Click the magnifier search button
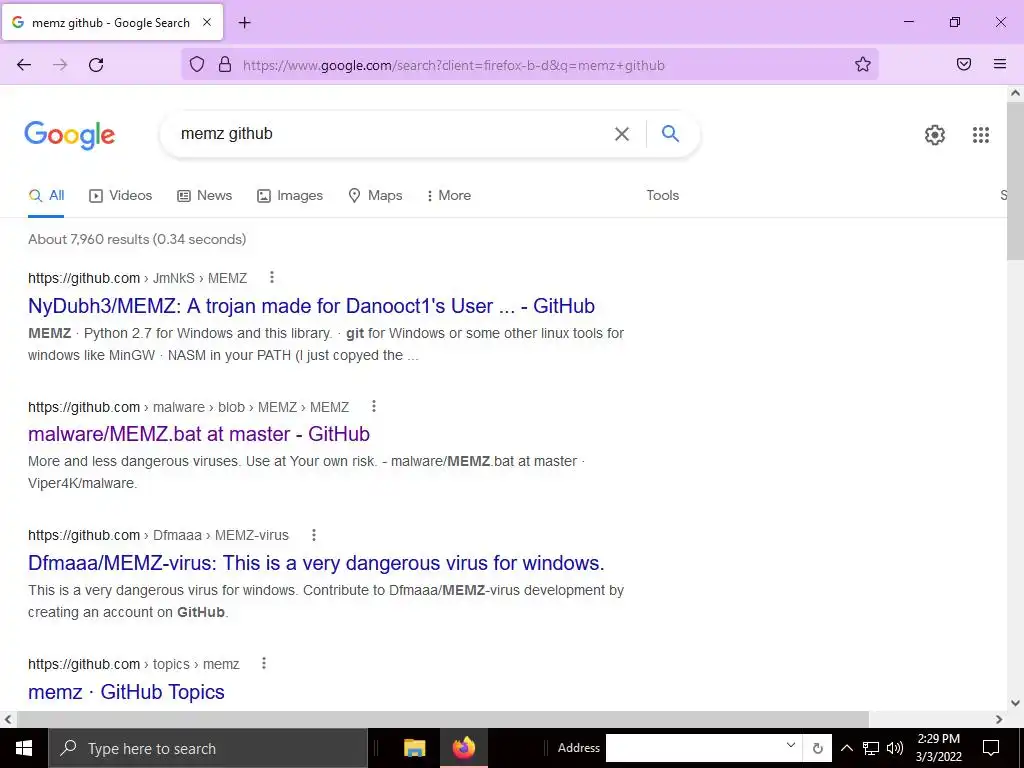The image size is (1024, 768). pos(670,134)
